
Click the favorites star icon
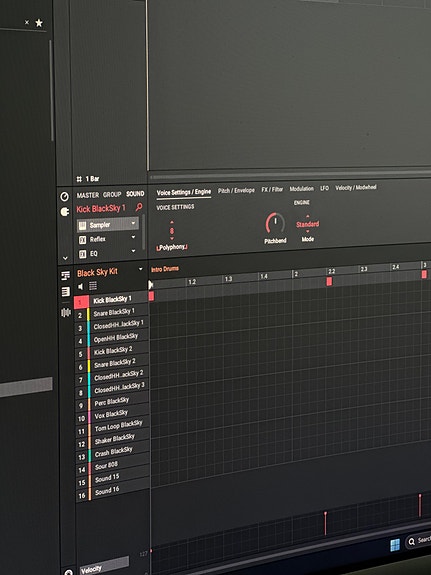tap(39, 23)
